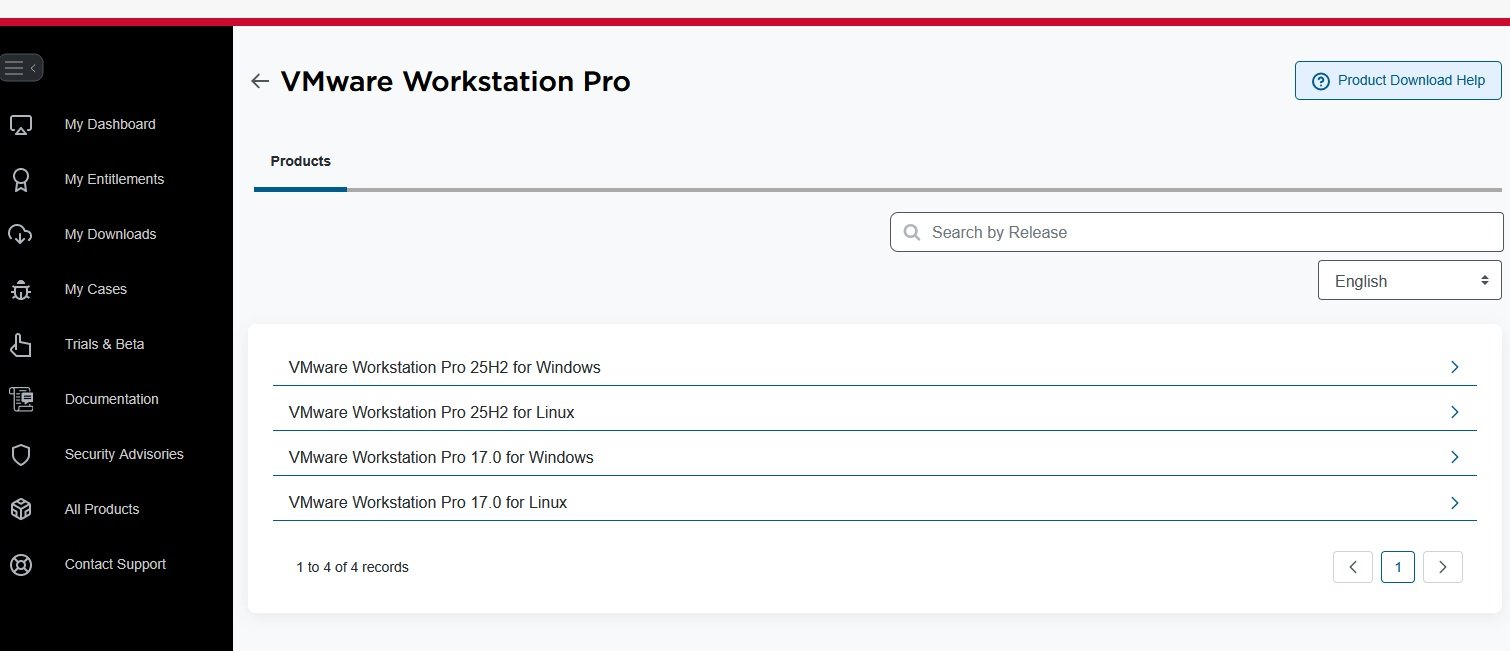
Task: Click the Search by Release field
Action: point(1196,232)
